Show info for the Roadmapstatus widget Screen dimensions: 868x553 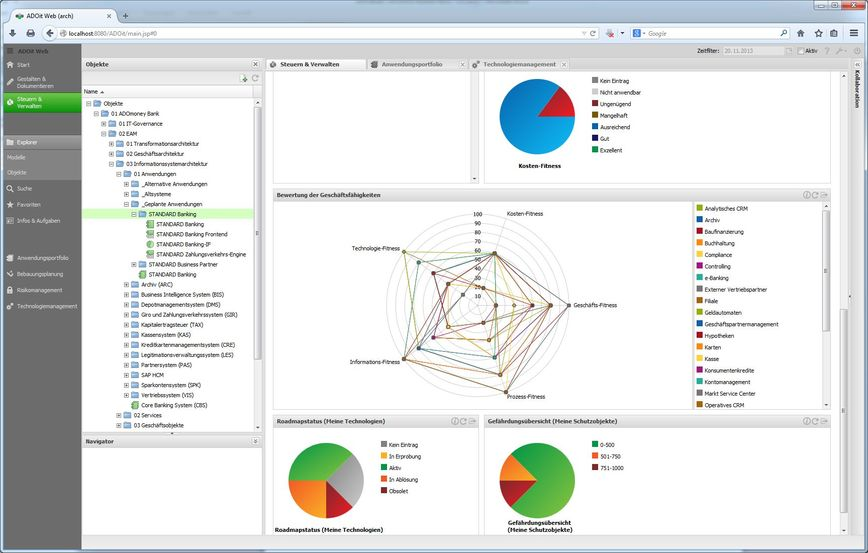pyautogui.click(x=454, y=421)
